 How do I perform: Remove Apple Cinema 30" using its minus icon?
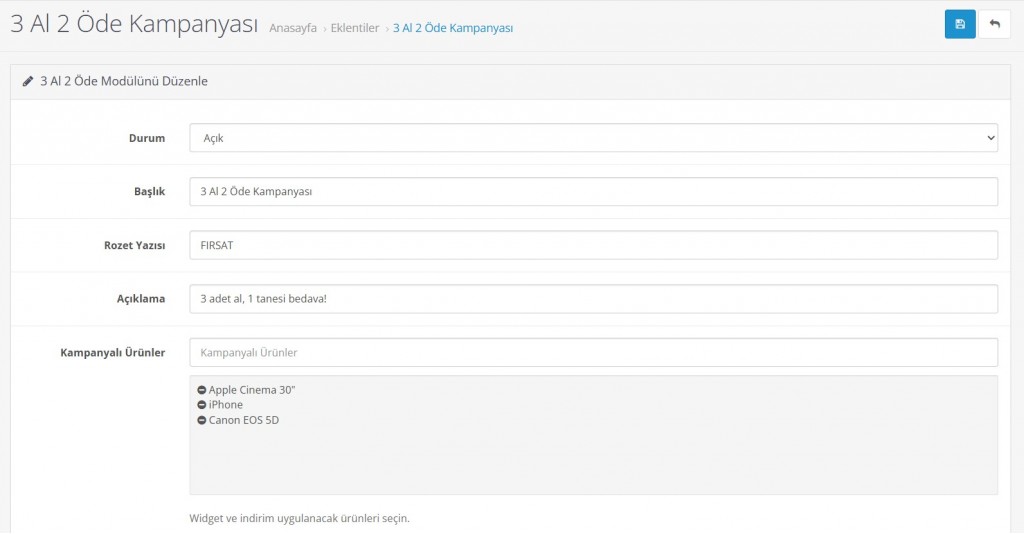pos(202,390)
